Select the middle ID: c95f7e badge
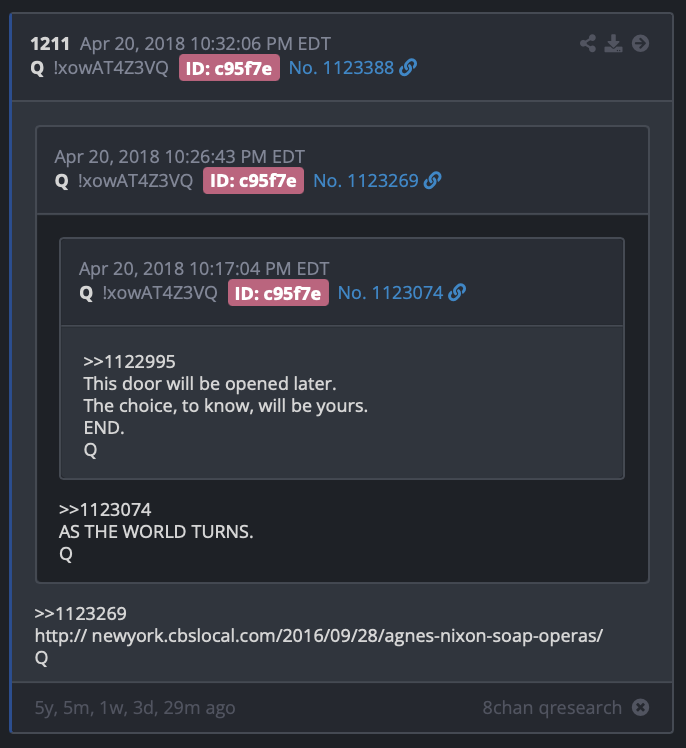The height and width of the screenshot is (748, 686). (253, 180)
